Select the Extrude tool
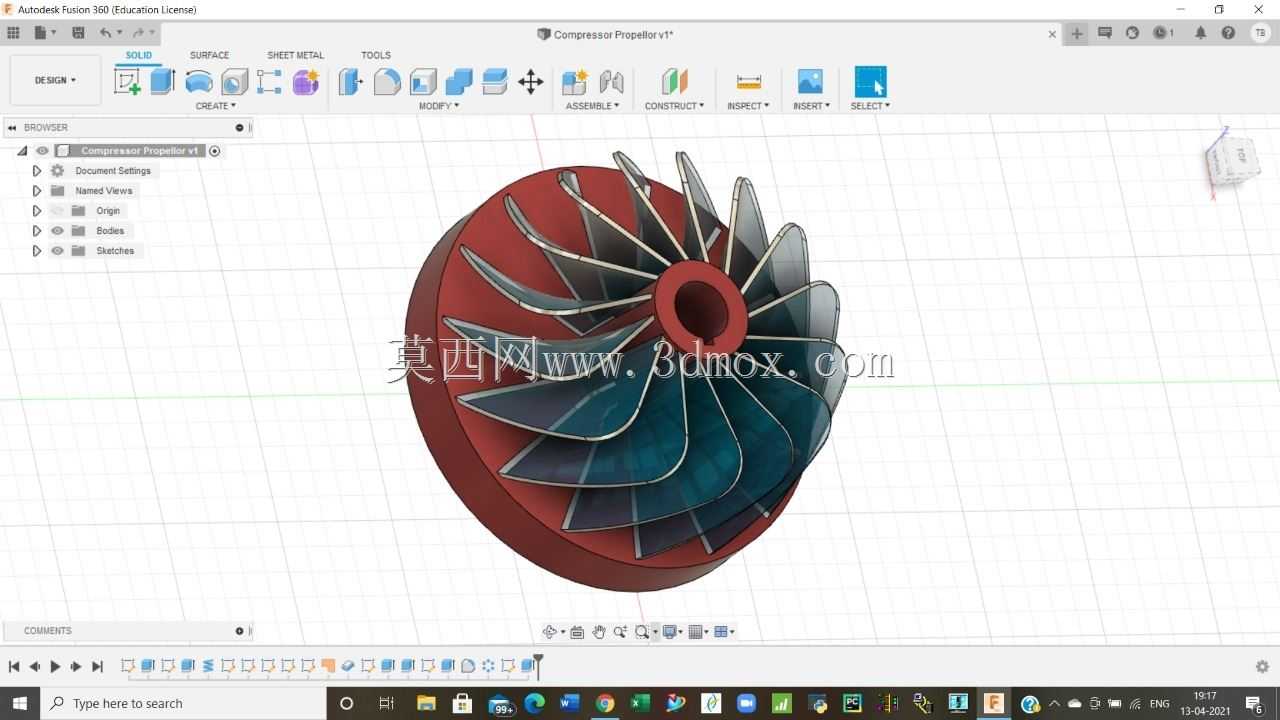The width and height of the screenshot is (1280, 720). pos(163,82)
